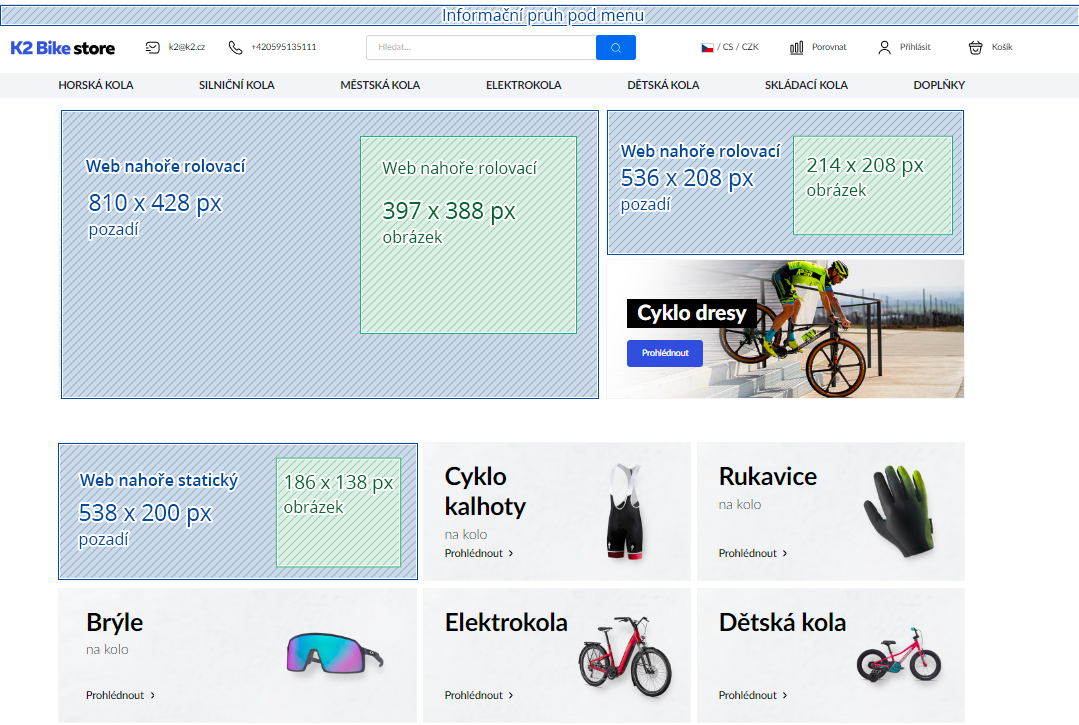The image size is (1079, 725).
Task: Click the Czech flag icon
Action: [x=707, y=47]
